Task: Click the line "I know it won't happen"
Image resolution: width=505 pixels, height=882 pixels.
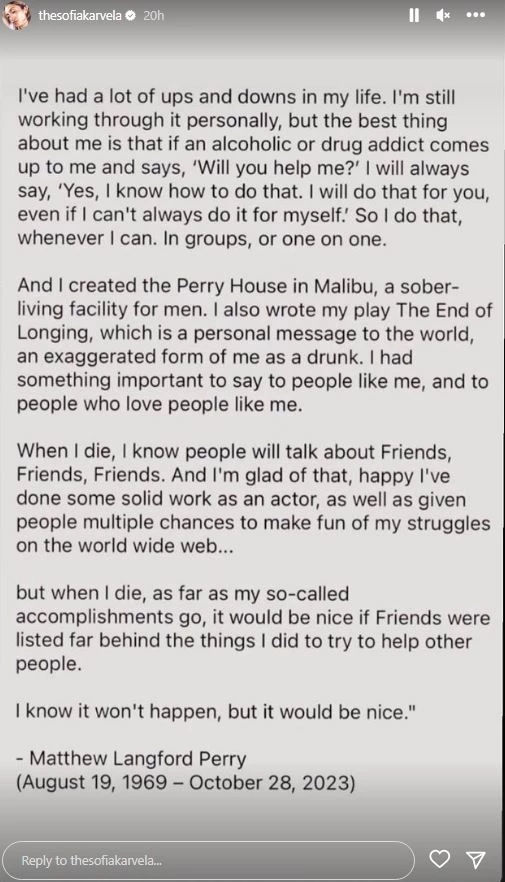Action: [x=216, y=712]
